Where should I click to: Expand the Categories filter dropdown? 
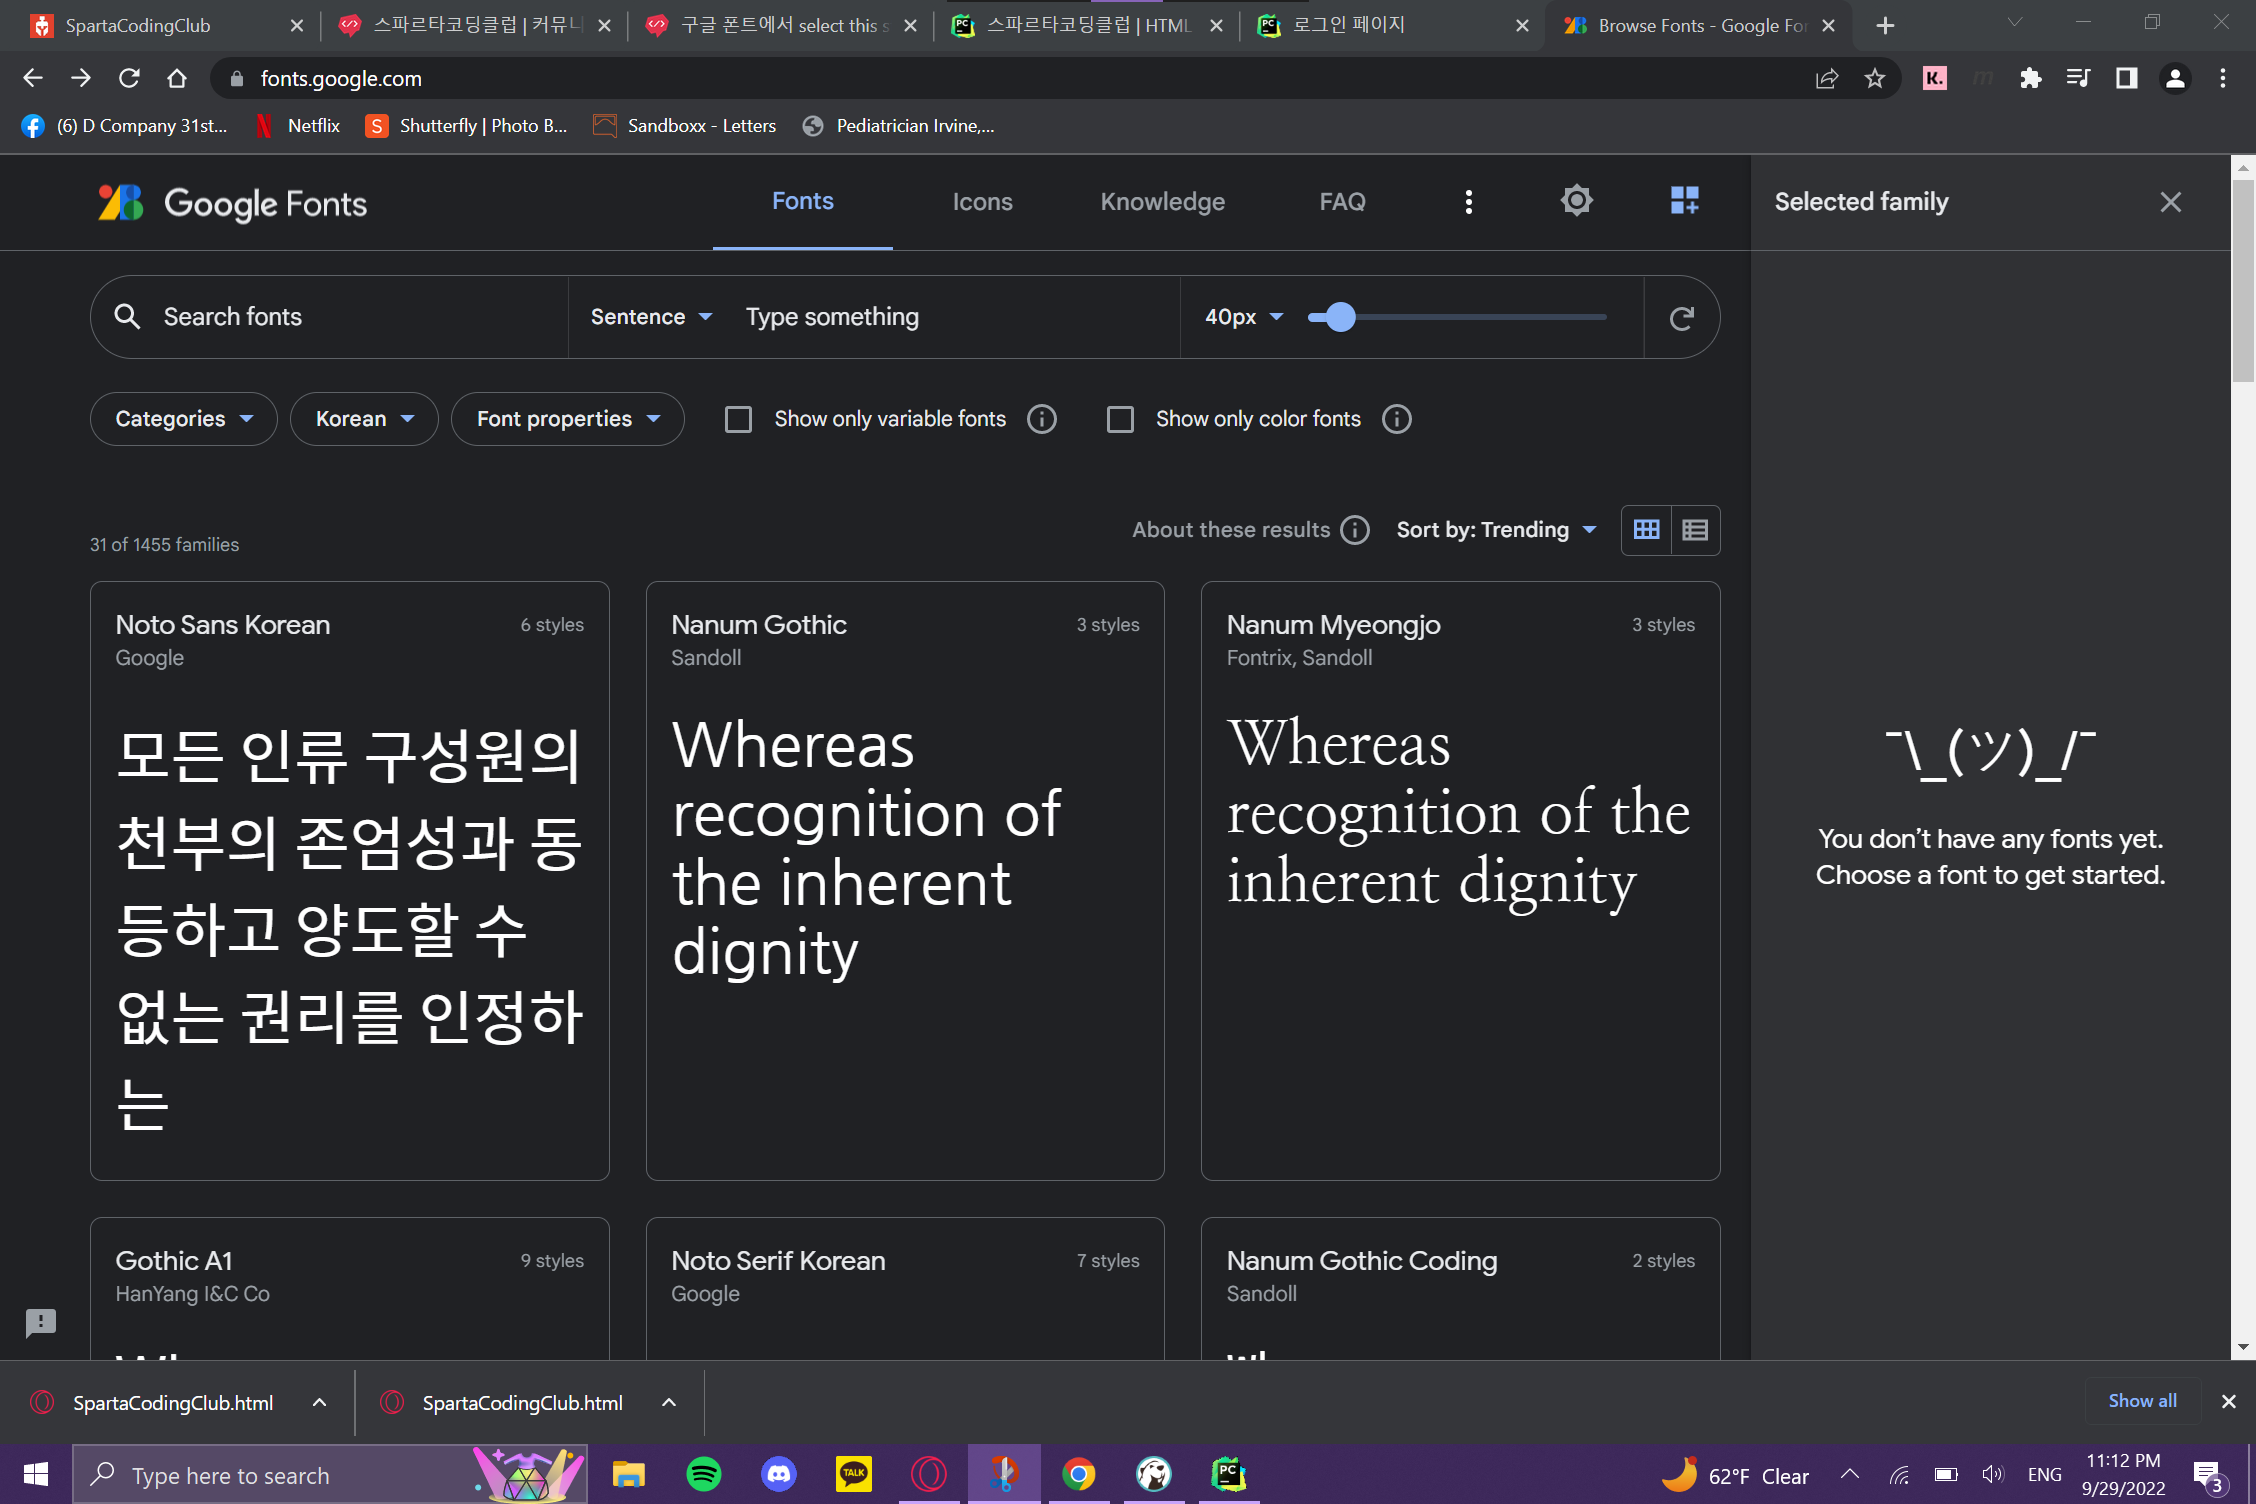pos(184,419)
